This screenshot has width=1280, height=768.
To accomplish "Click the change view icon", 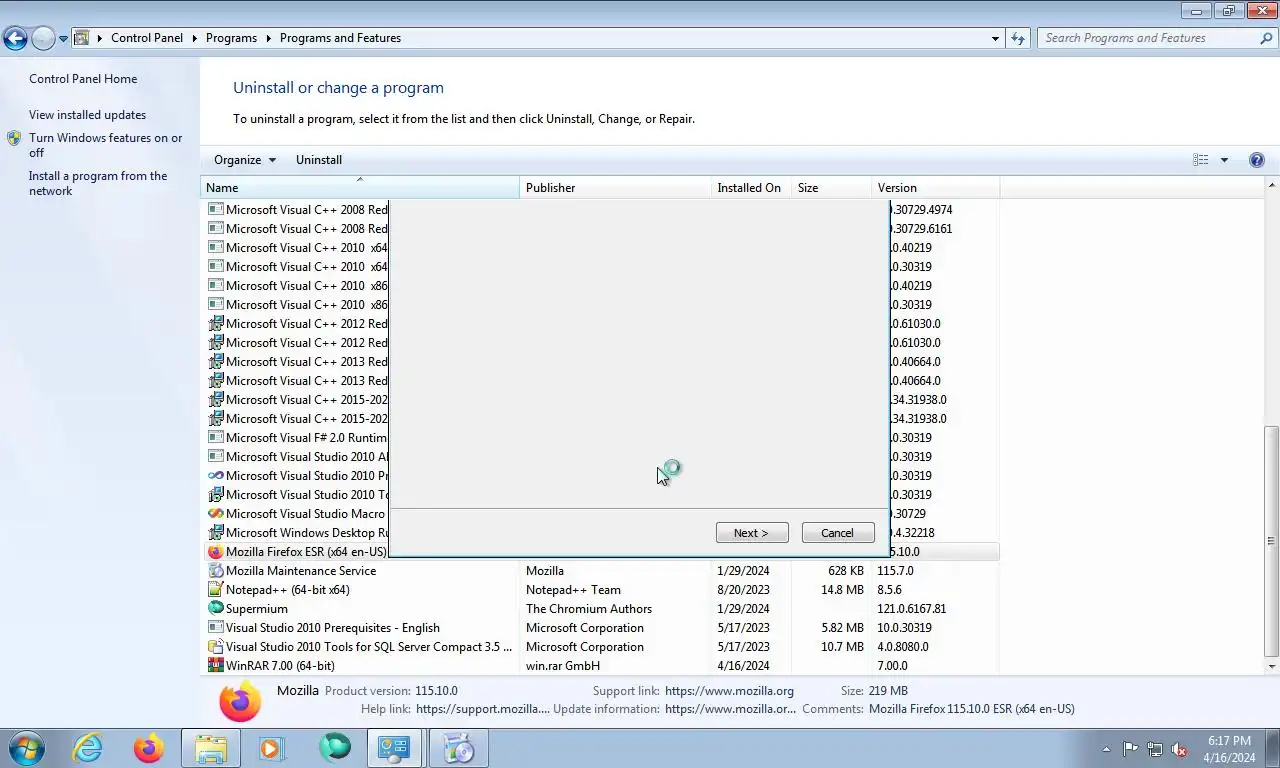I will (x=1200, y=160).
